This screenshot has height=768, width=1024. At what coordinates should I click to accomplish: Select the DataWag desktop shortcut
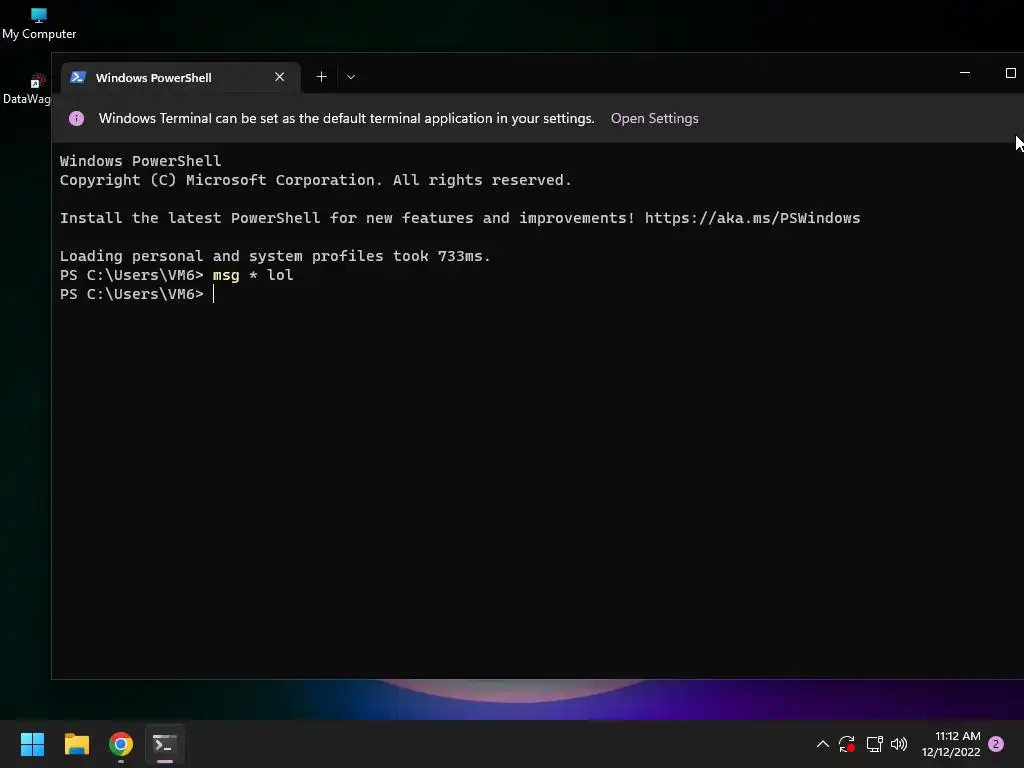(26, 89)
